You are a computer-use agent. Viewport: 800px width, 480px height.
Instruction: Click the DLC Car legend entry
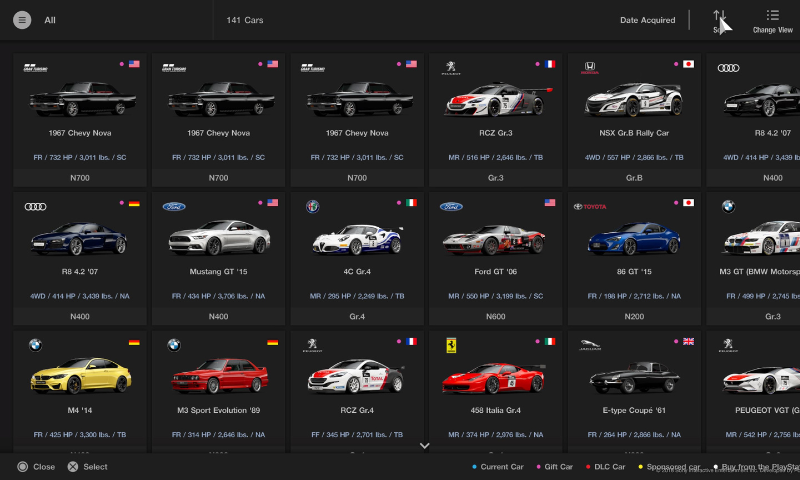tap(606, 467)
